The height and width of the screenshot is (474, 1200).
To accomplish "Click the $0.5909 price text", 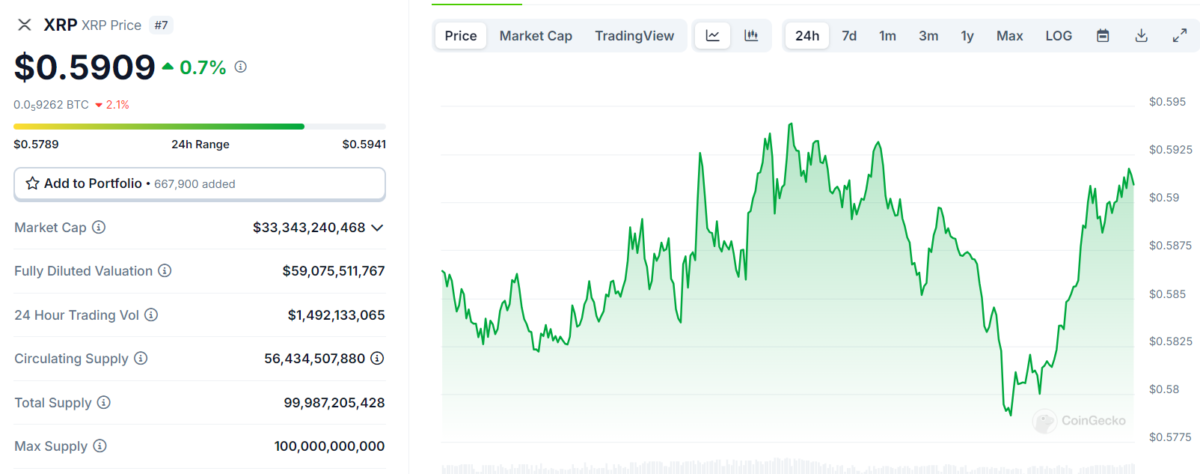I will [x=85, y=67].
